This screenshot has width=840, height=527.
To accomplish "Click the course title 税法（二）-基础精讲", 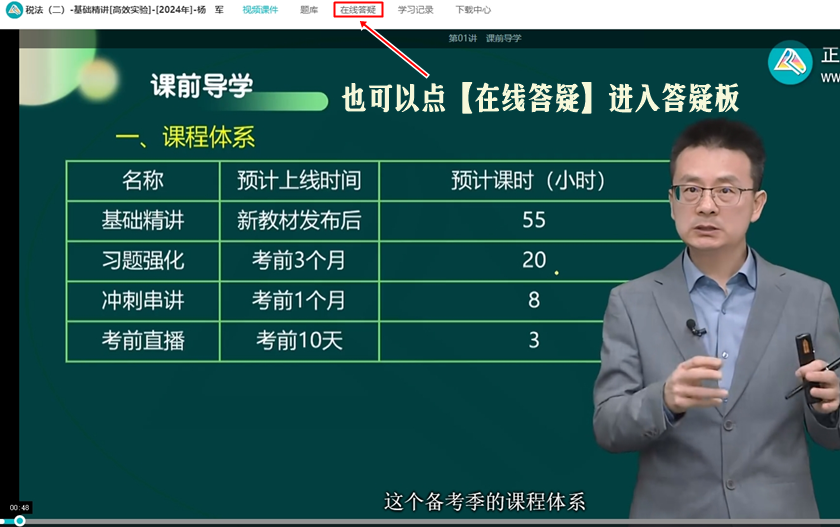I will 125,10.
